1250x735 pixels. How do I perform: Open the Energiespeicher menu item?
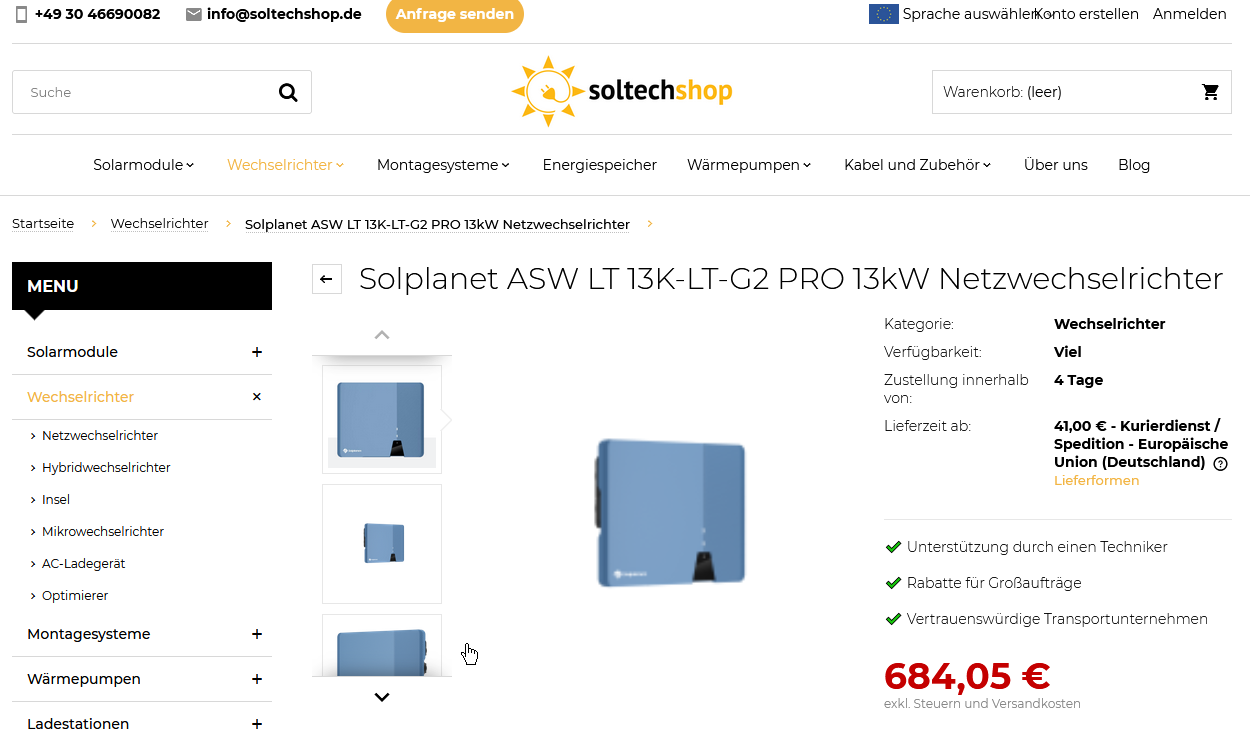(x=600, y=165)
